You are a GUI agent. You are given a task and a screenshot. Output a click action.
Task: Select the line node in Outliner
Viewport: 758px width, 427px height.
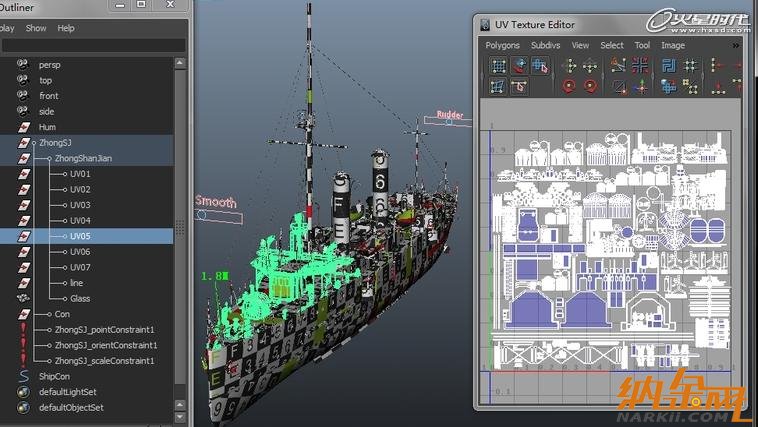point(78,283)
